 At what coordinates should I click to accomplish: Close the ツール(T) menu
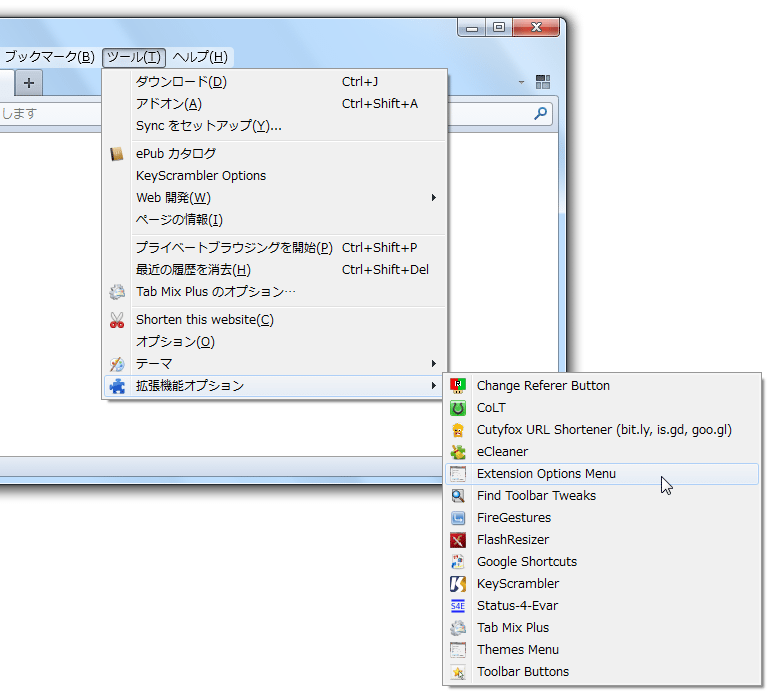click(134, 57)
